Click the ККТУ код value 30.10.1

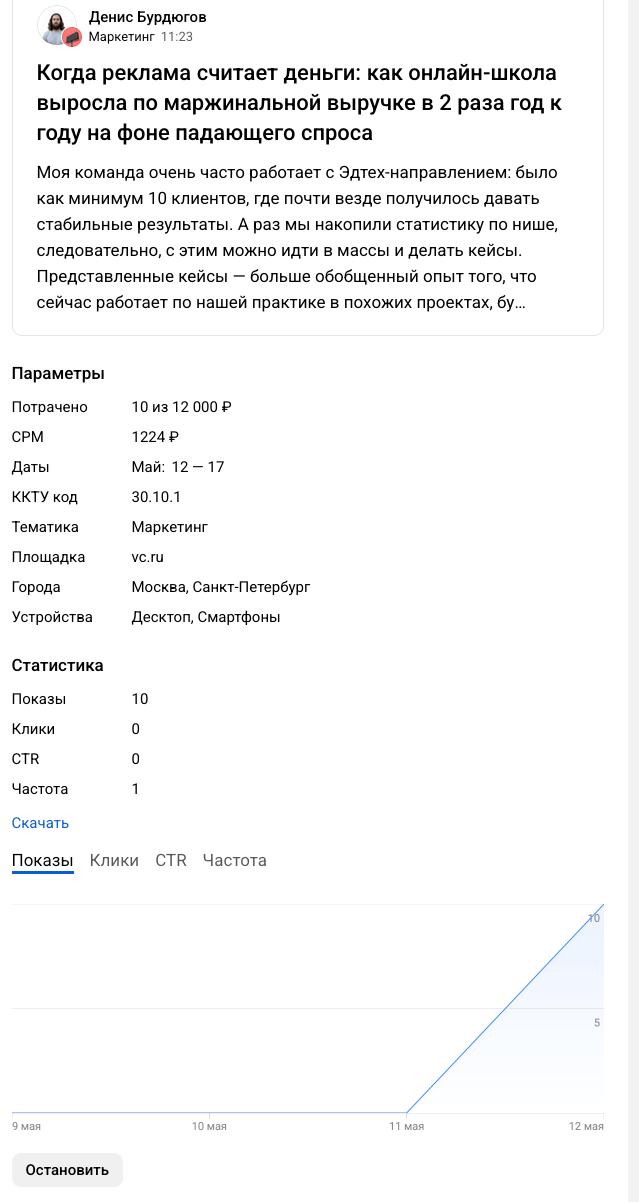[156, 497]
